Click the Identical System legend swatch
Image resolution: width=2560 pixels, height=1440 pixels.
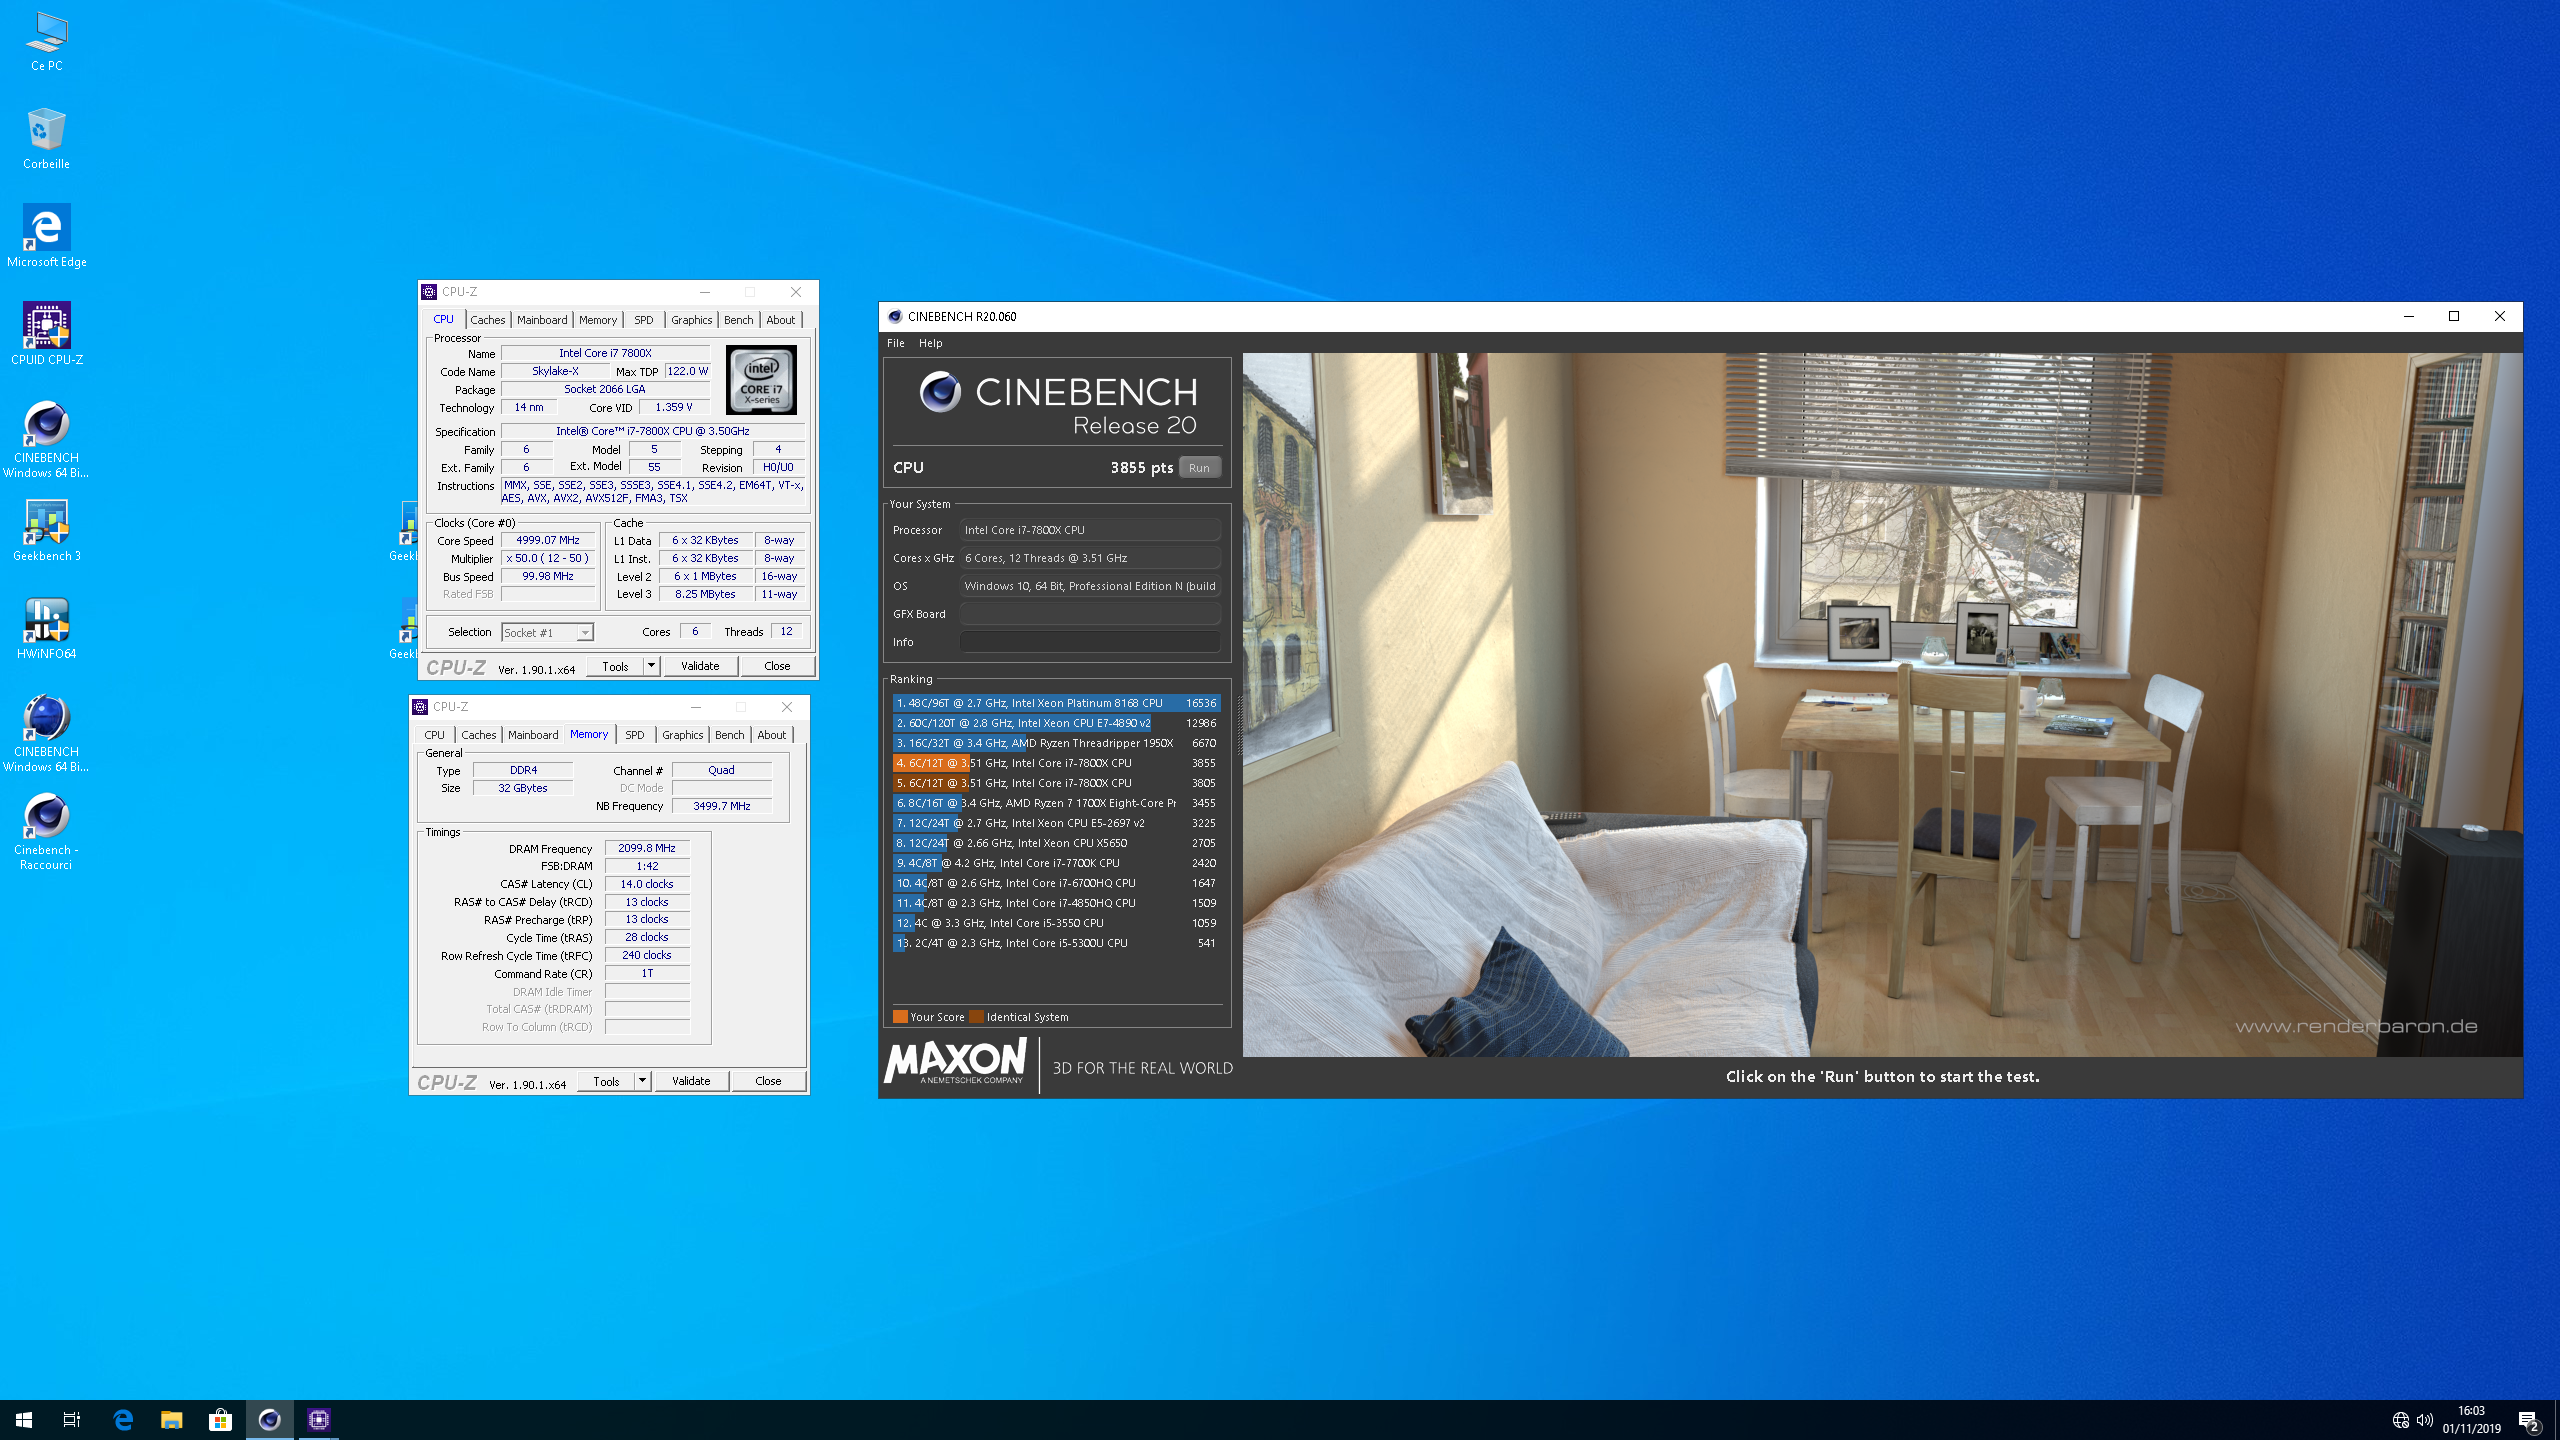click(x=976, y=1017)
